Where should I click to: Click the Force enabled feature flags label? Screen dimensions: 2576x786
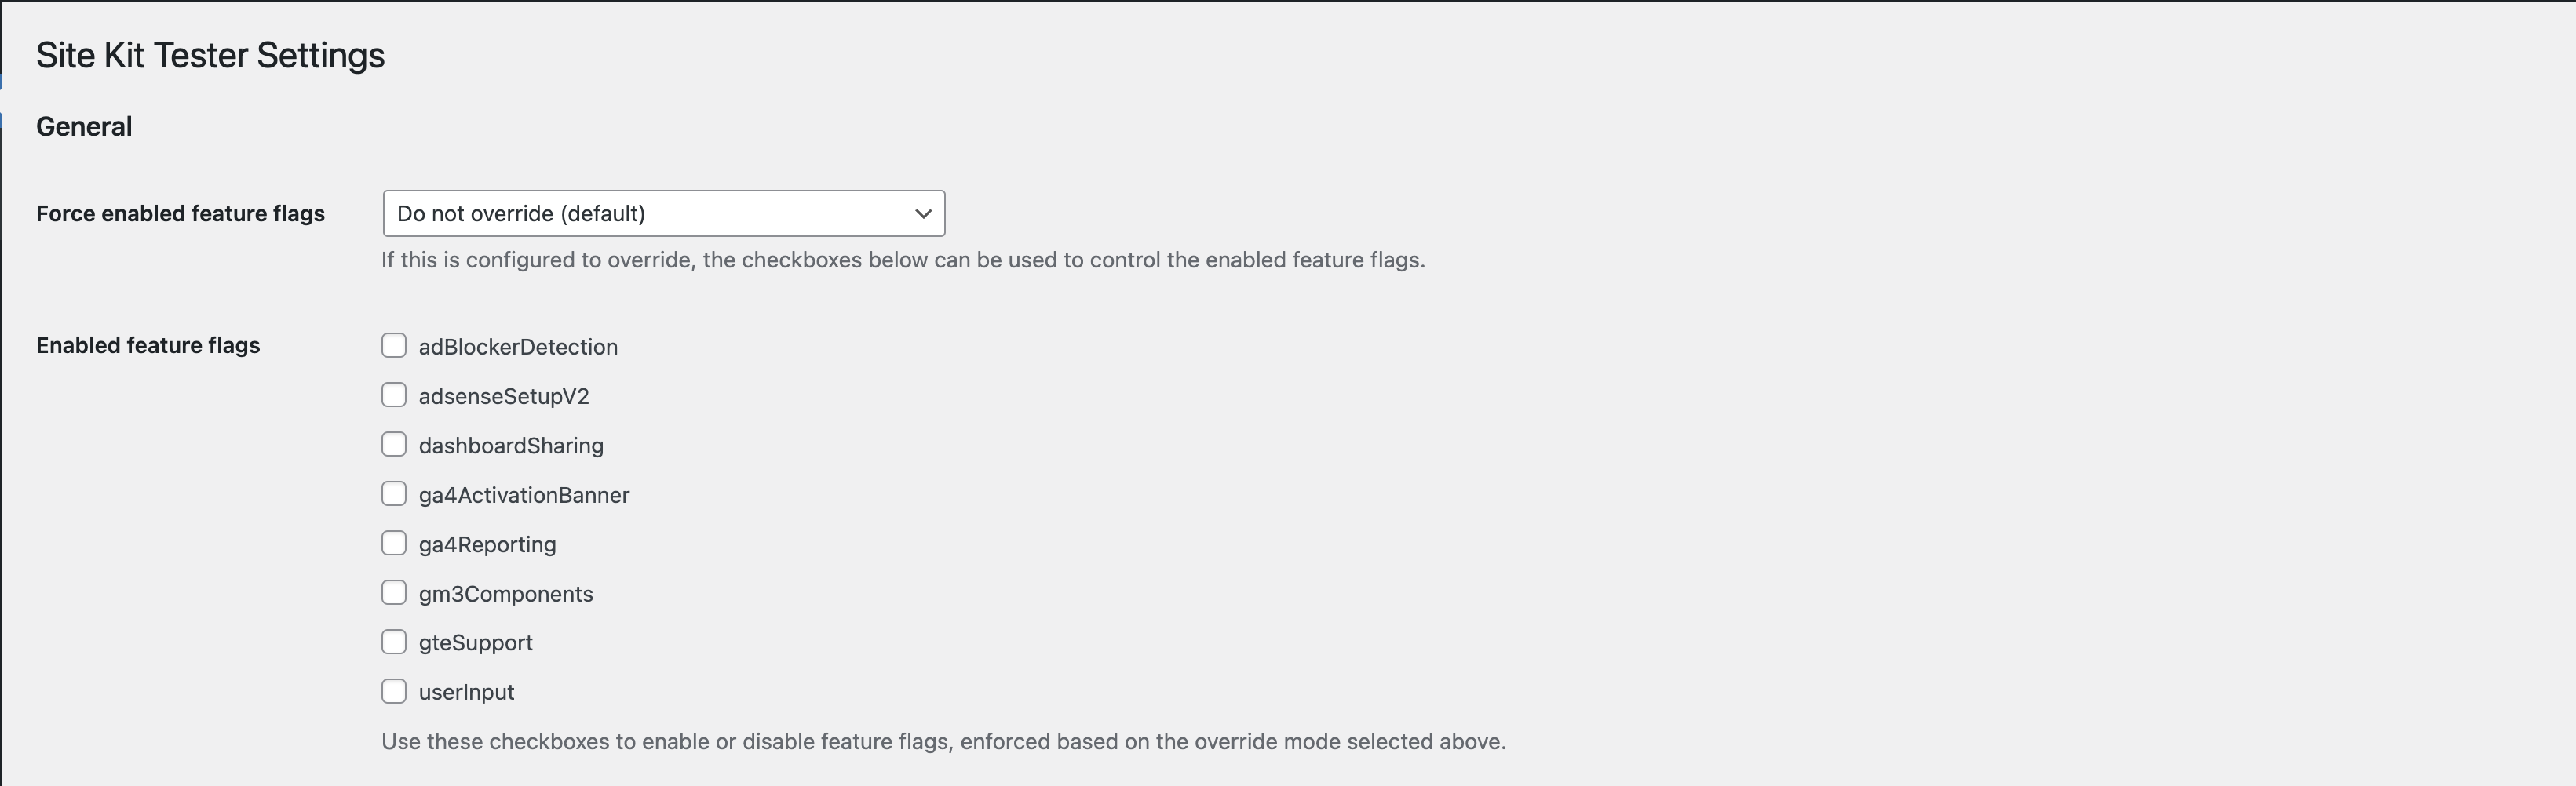[x=181, y=213]
